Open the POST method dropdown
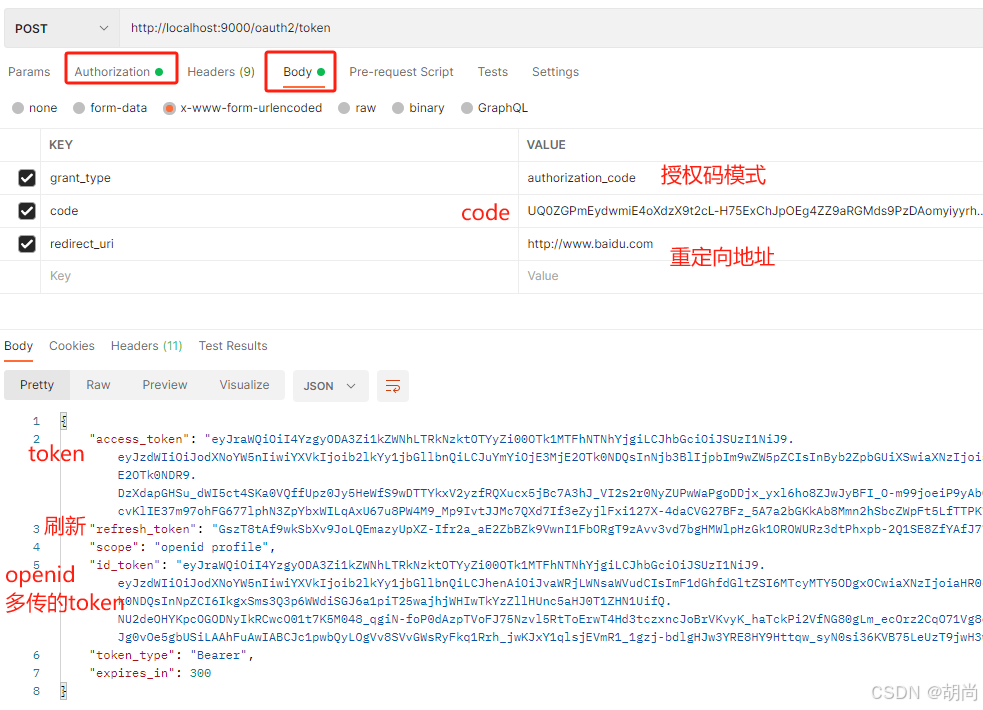 pyautogui.click(x=62, y=28)
